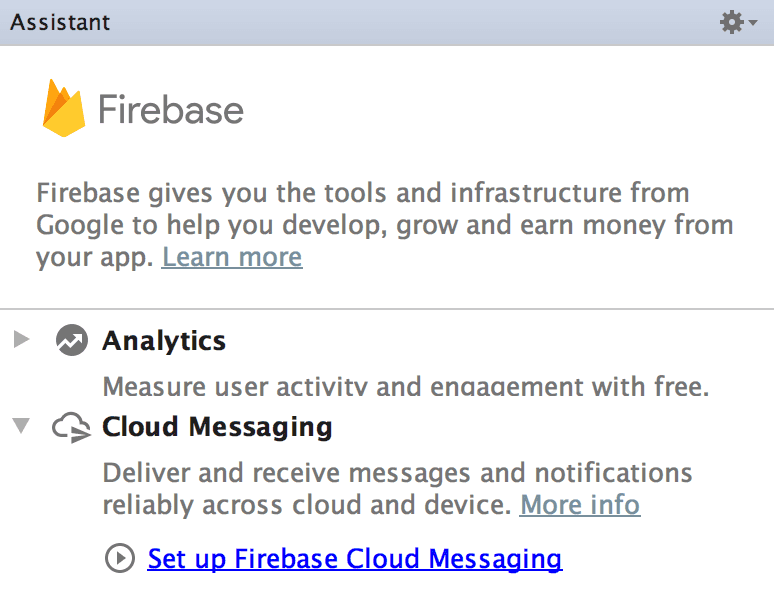774x612 pixels.
Task: Open the More info link
Action: pyautogui.click(x=580, y=505)
